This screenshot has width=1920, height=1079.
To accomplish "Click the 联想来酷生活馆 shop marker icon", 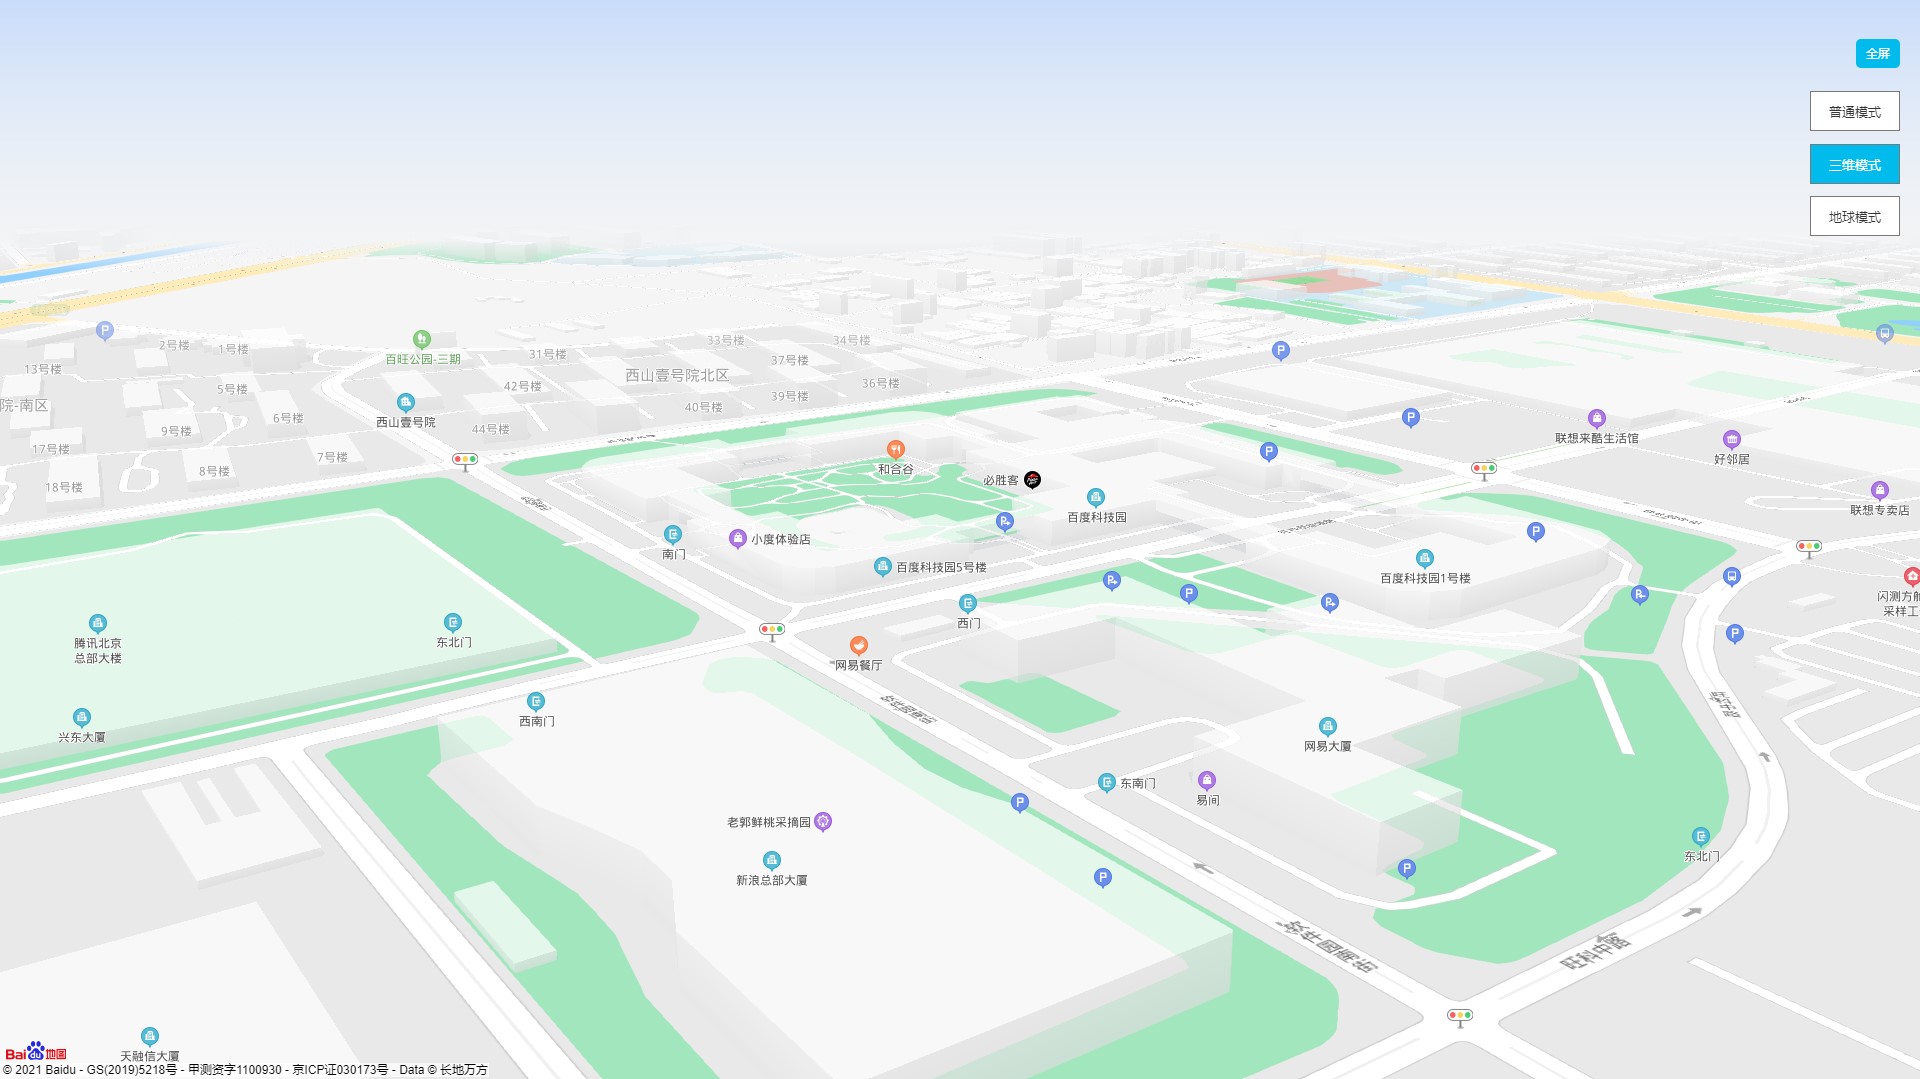I will [1596, 418].
